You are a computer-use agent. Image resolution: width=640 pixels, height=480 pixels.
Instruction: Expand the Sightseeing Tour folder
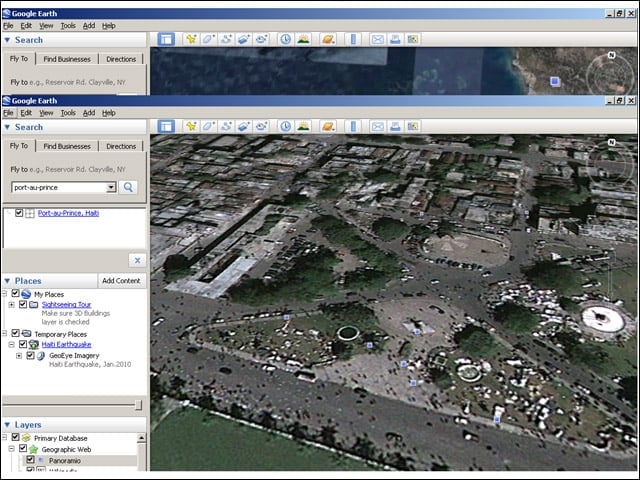pos(11,304)
